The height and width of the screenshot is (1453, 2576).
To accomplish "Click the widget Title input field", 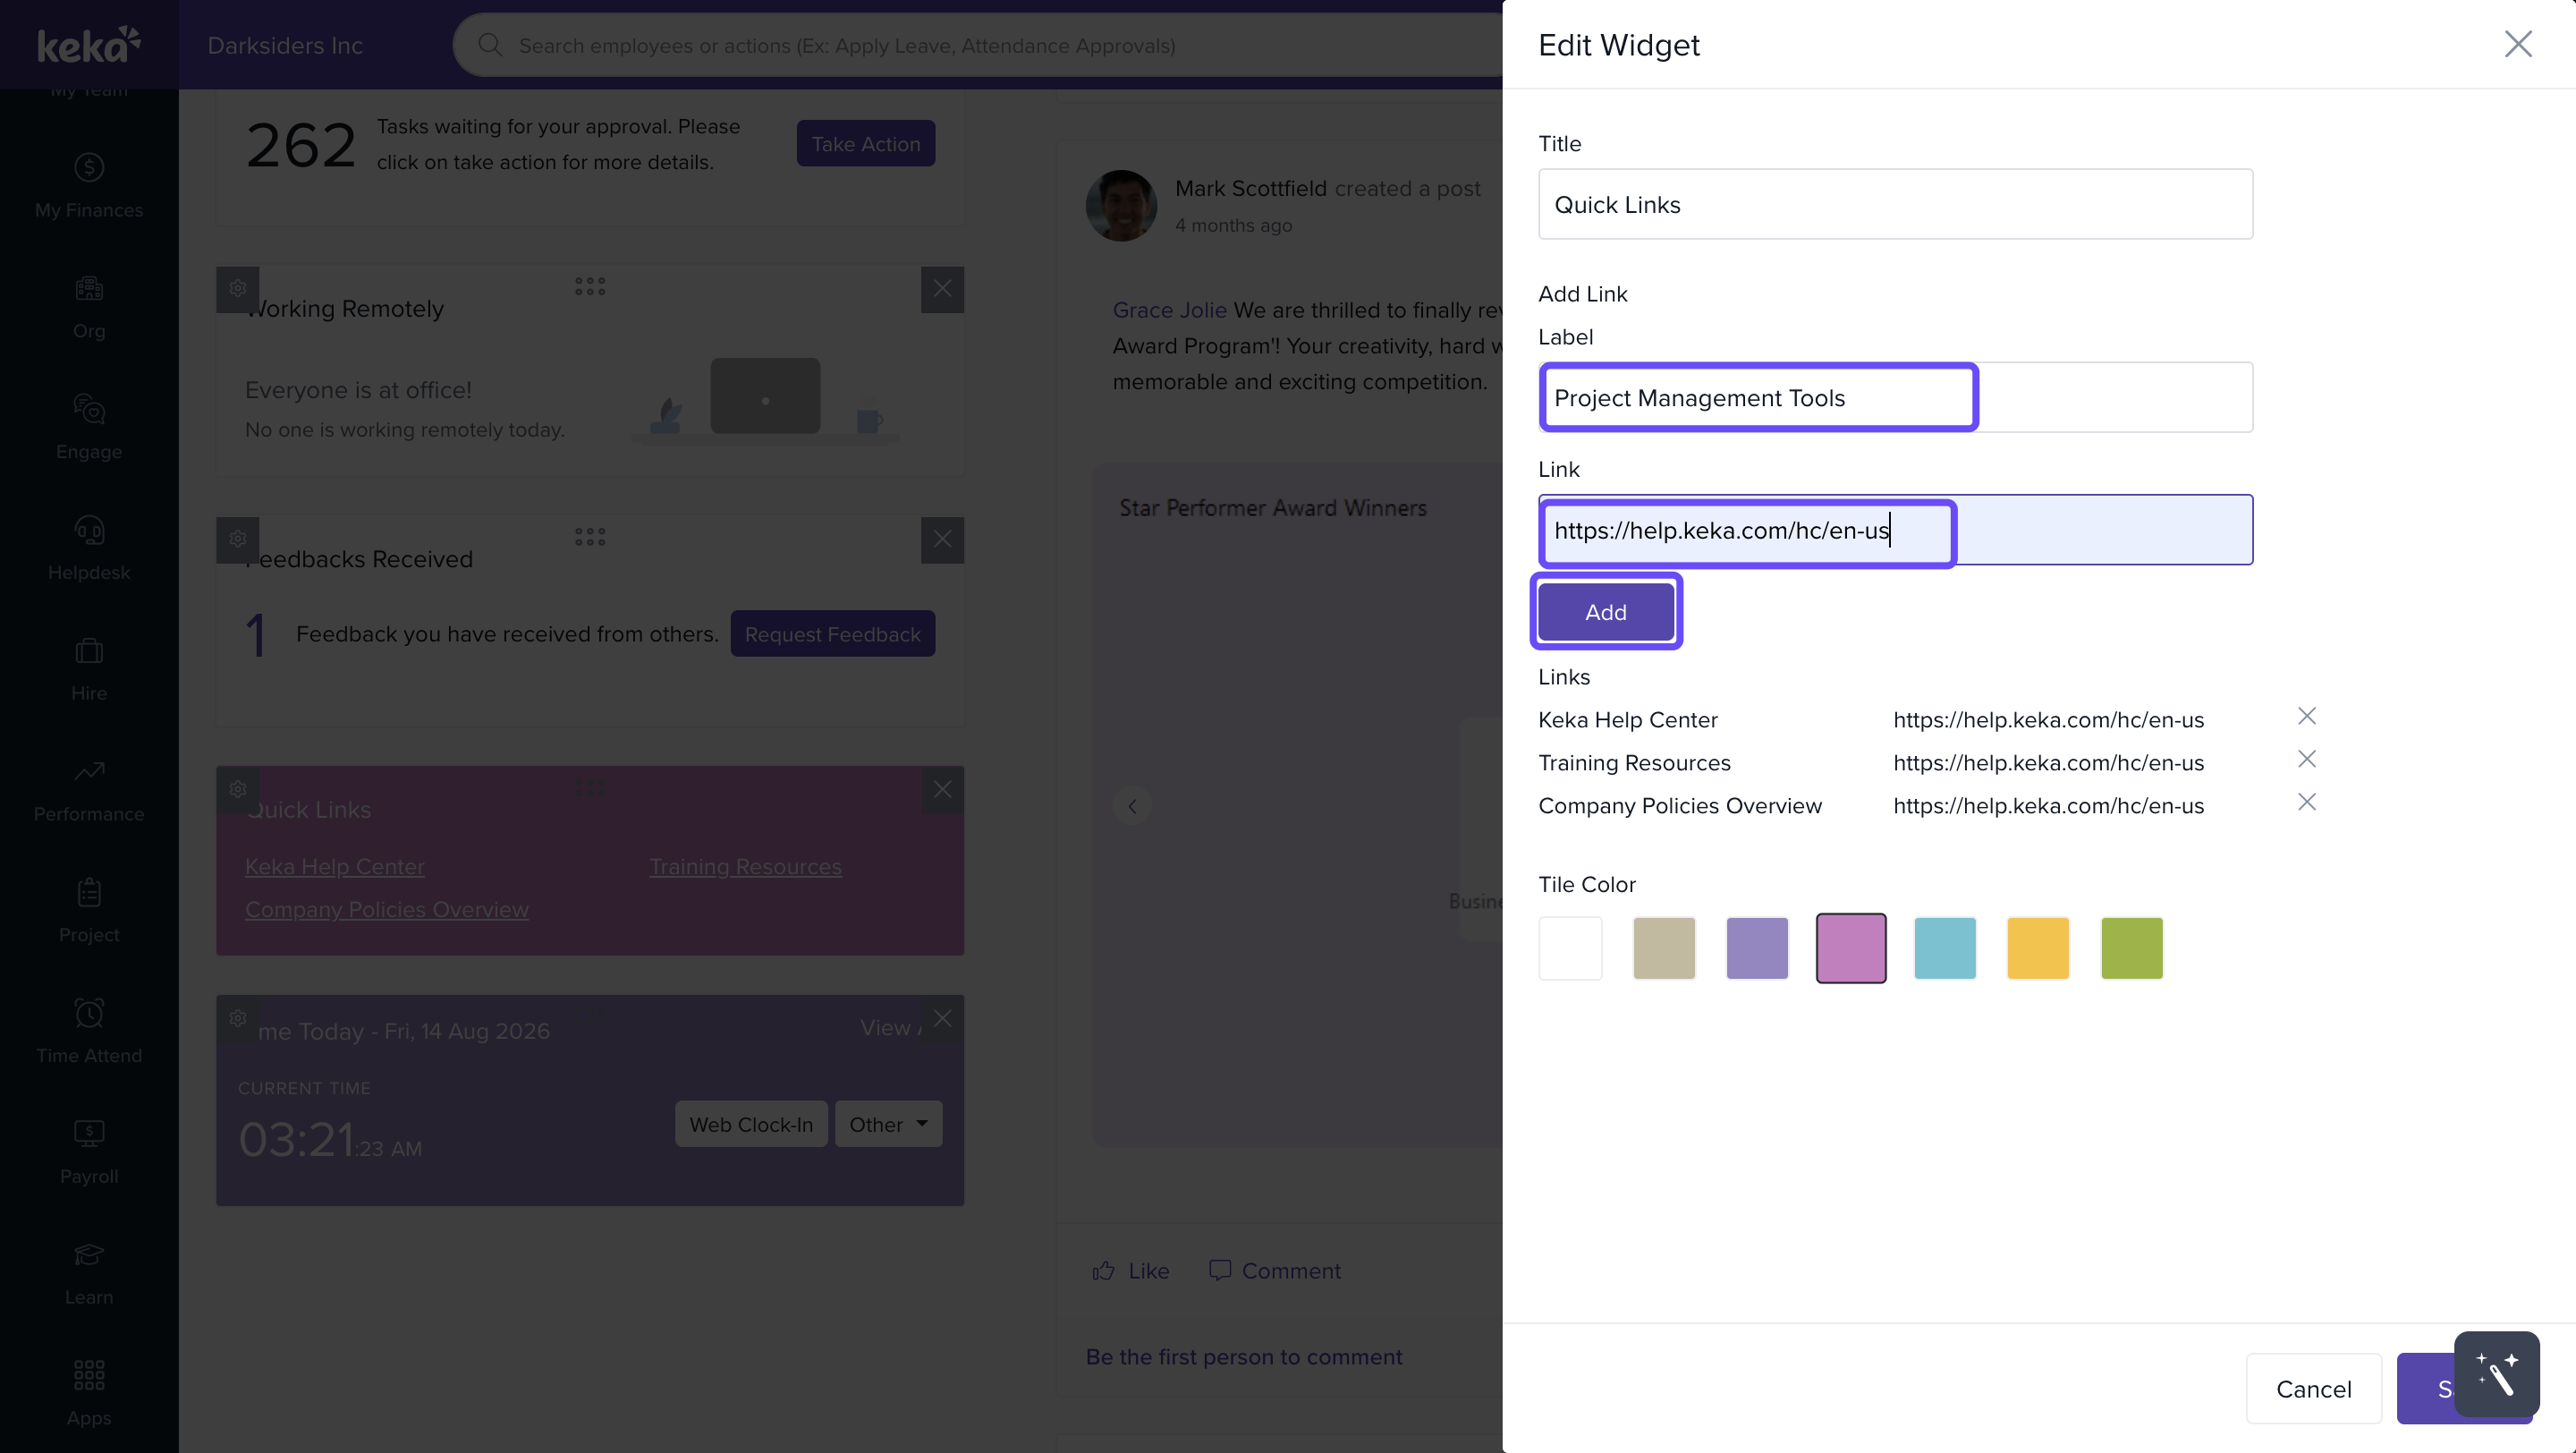I will click(x=1895, y=204).
